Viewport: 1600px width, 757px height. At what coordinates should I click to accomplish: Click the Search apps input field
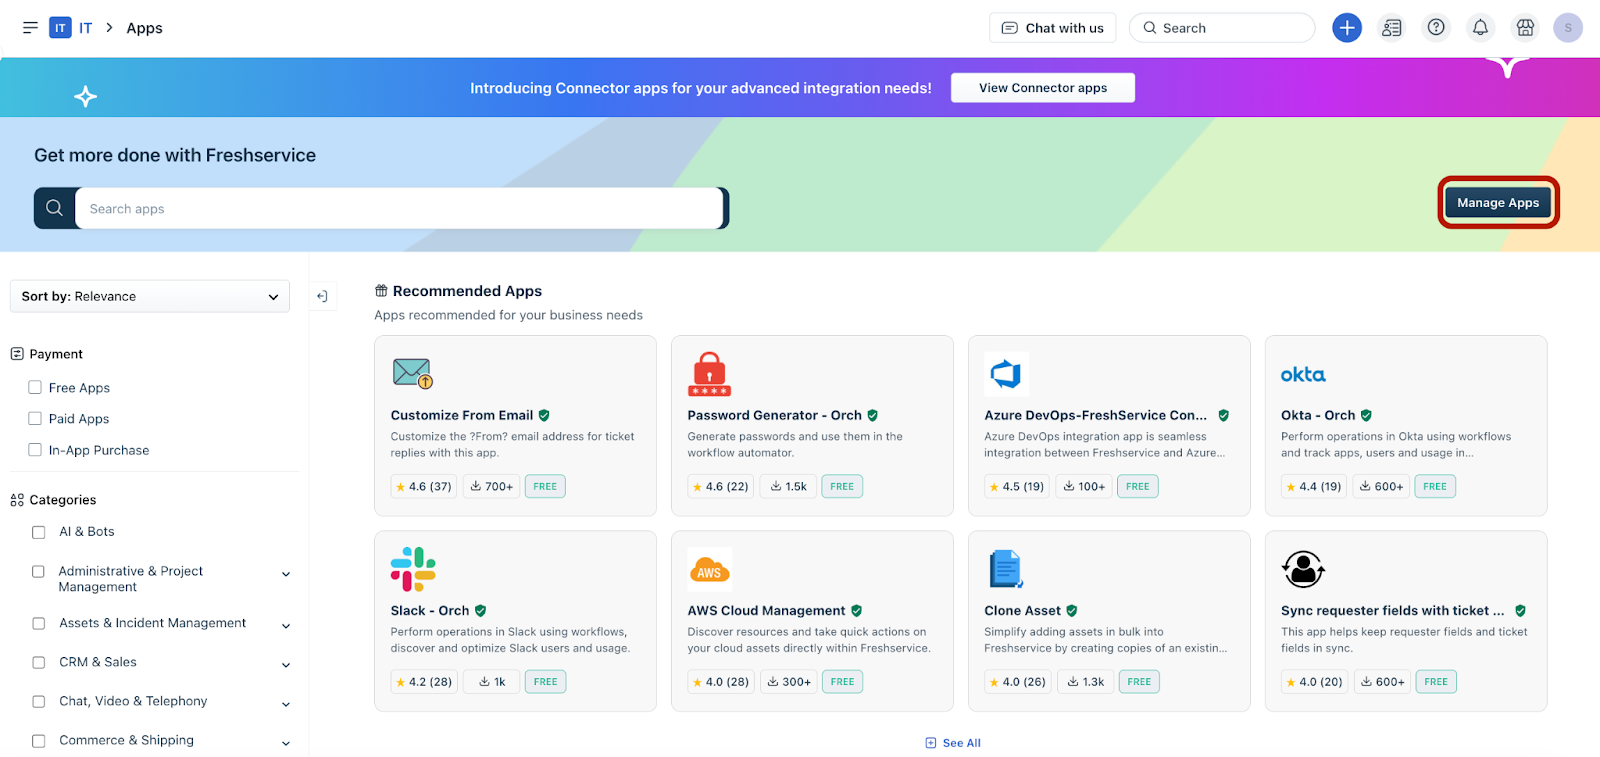(x=400, y=208)
